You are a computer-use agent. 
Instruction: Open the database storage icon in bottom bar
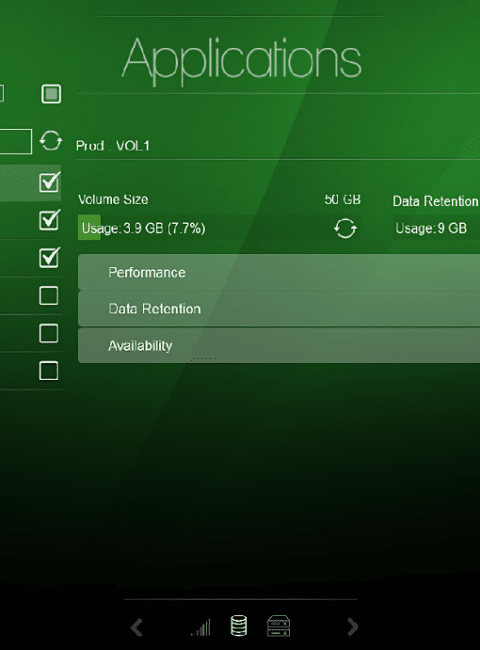(x=239, y=626)
